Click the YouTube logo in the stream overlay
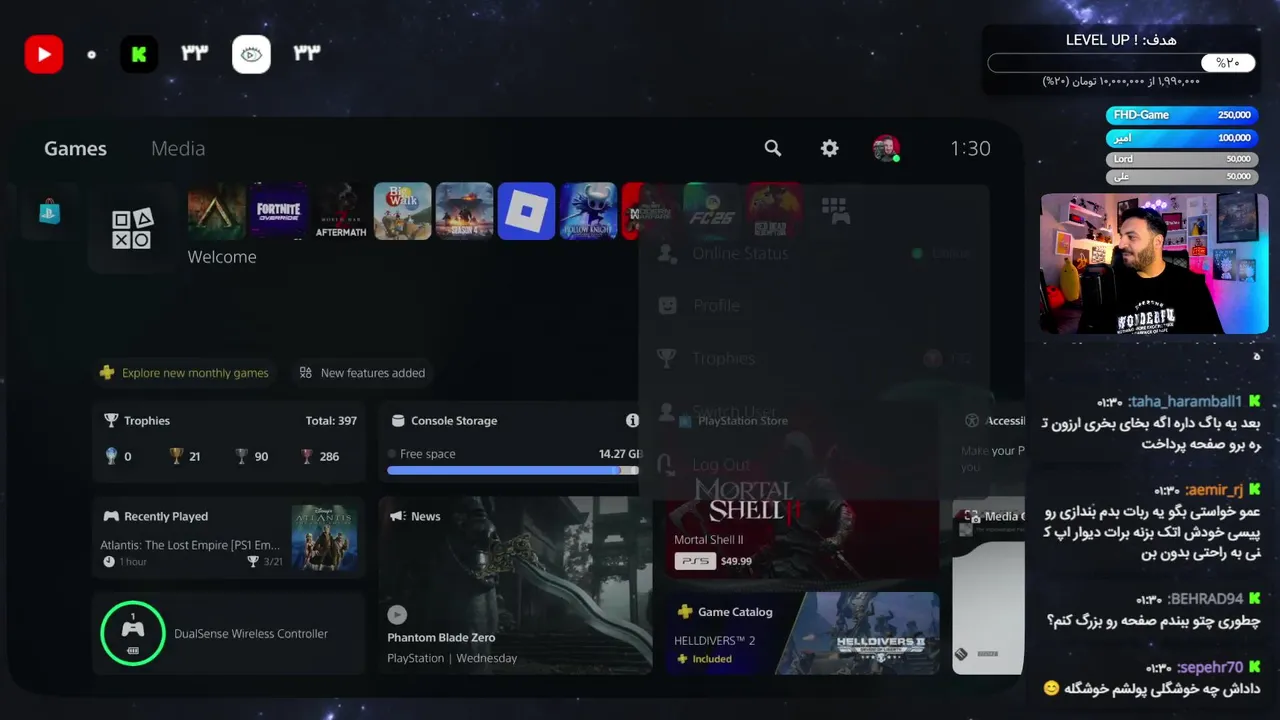Viewport: 1280px width, 720px height. (44, 54)
